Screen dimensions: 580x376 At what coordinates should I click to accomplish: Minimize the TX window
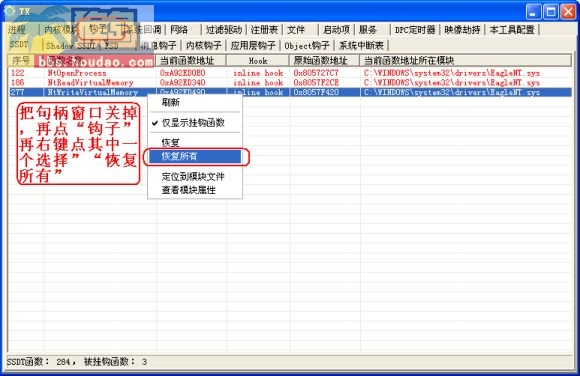click(533, 12)
